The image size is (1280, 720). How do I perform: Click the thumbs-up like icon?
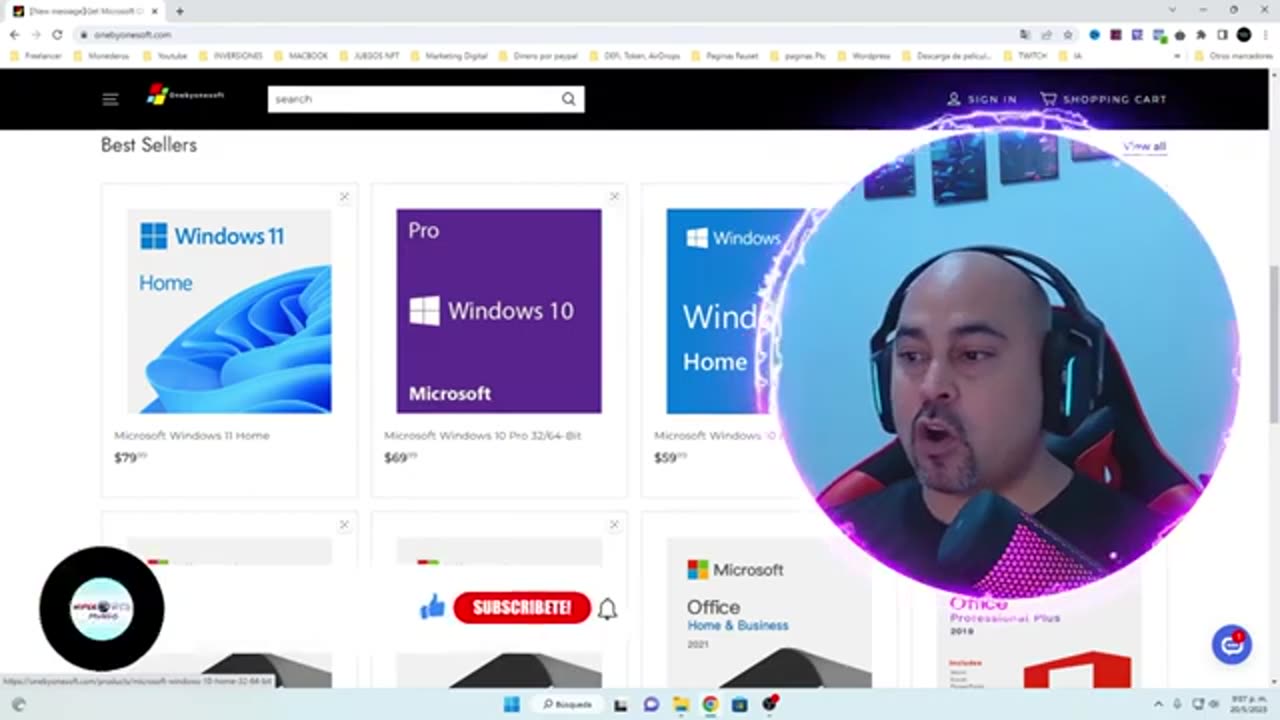pos(432,606)
